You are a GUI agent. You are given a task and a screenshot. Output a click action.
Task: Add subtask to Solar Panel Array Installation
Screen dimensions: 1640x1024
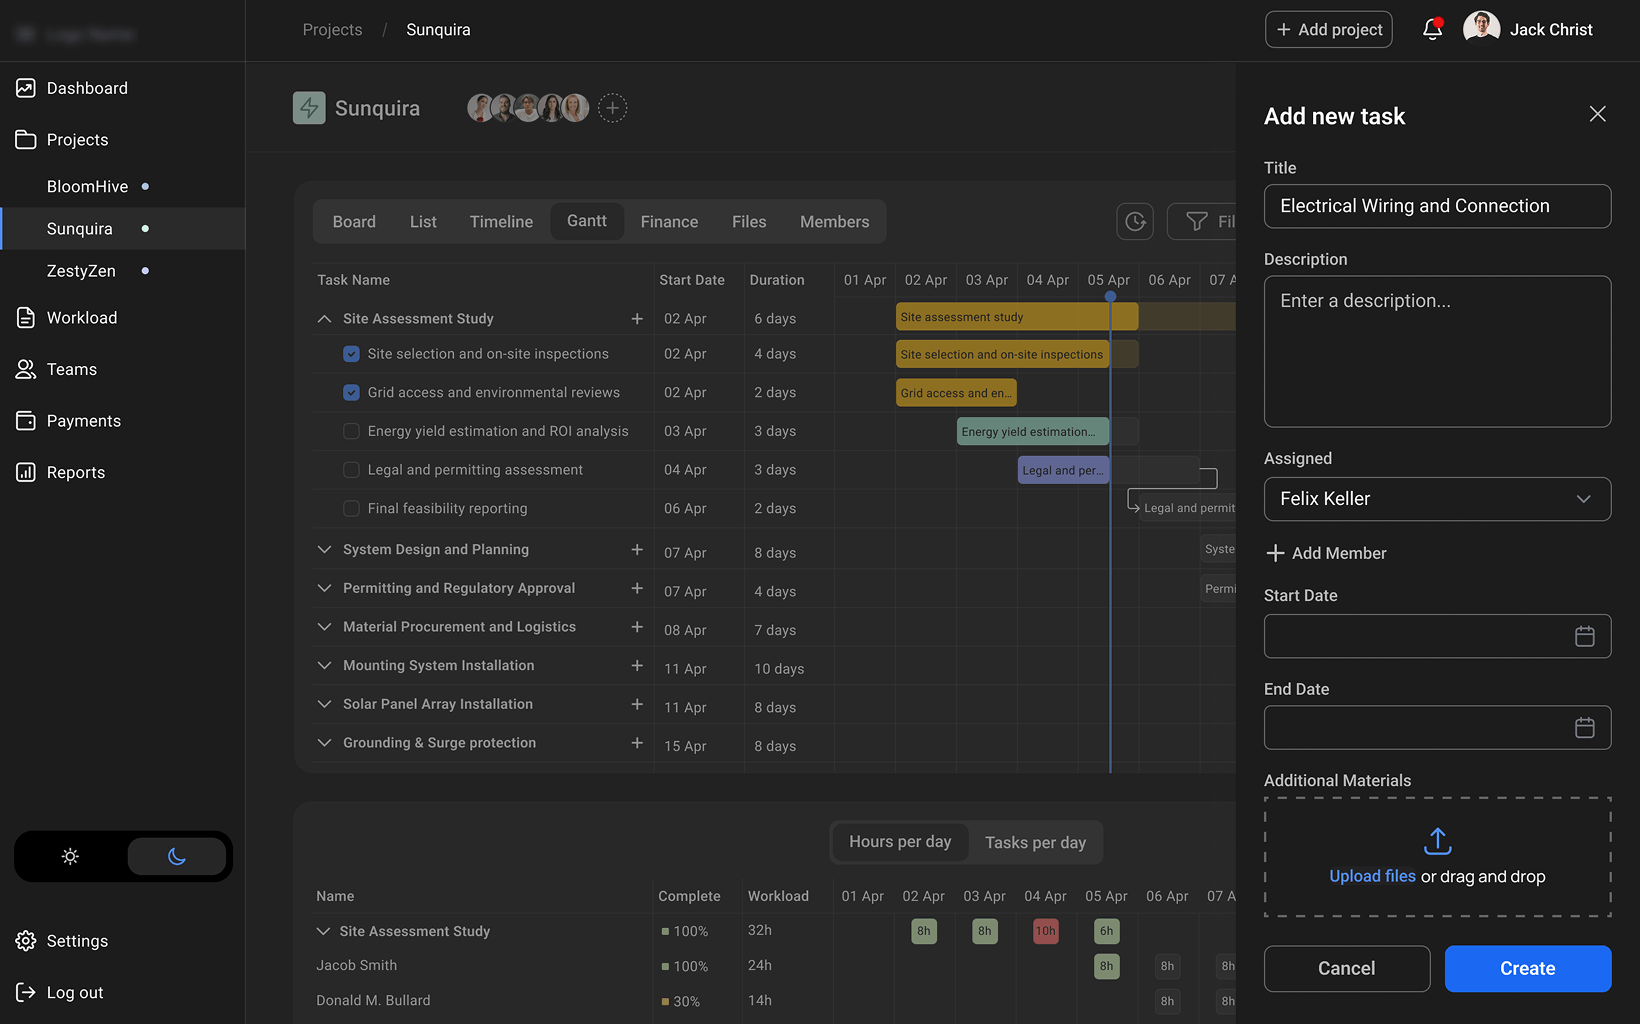[637, 704]
